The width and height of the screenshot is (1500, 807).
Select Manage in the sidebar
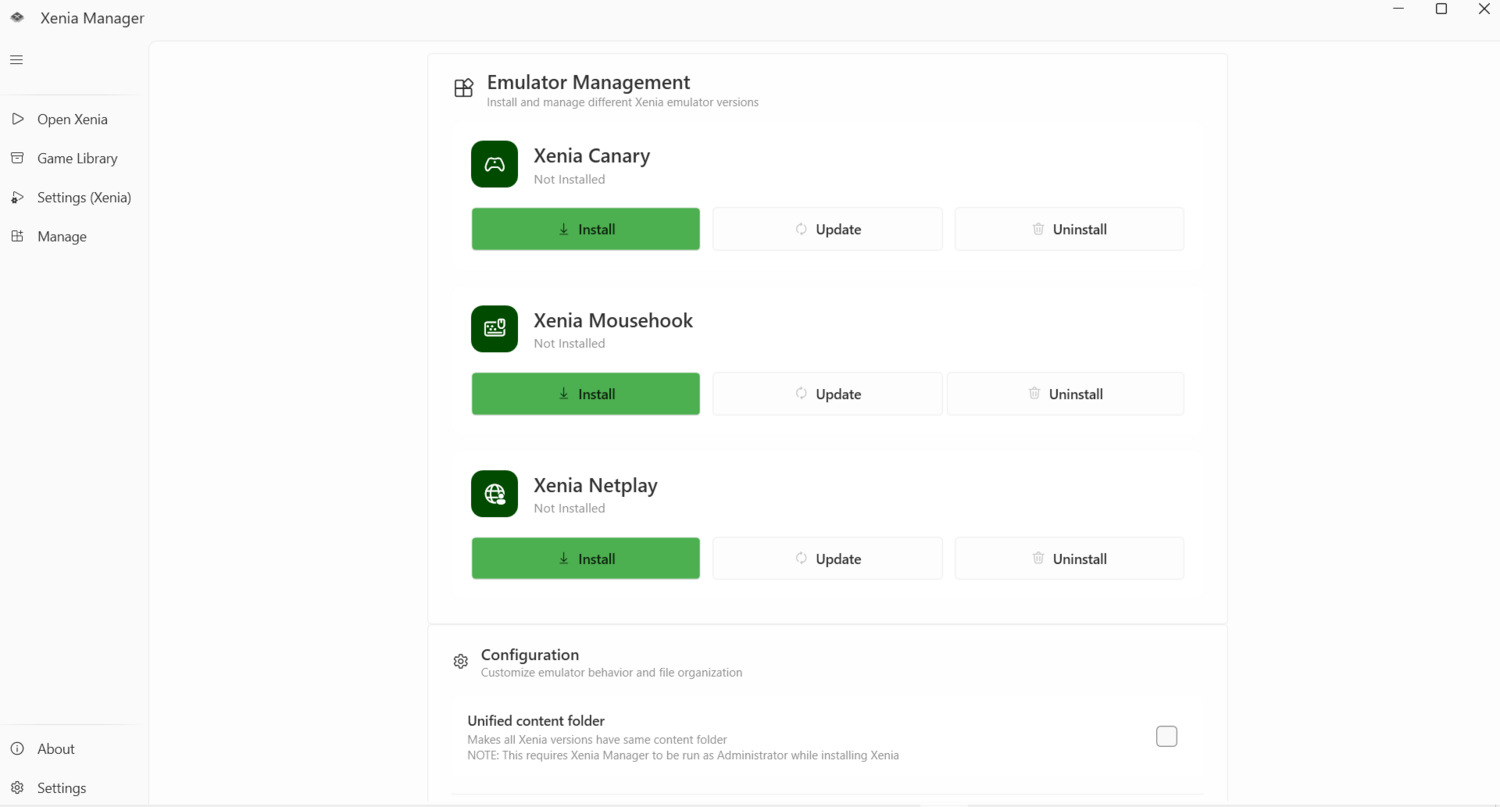click(62, 236)
